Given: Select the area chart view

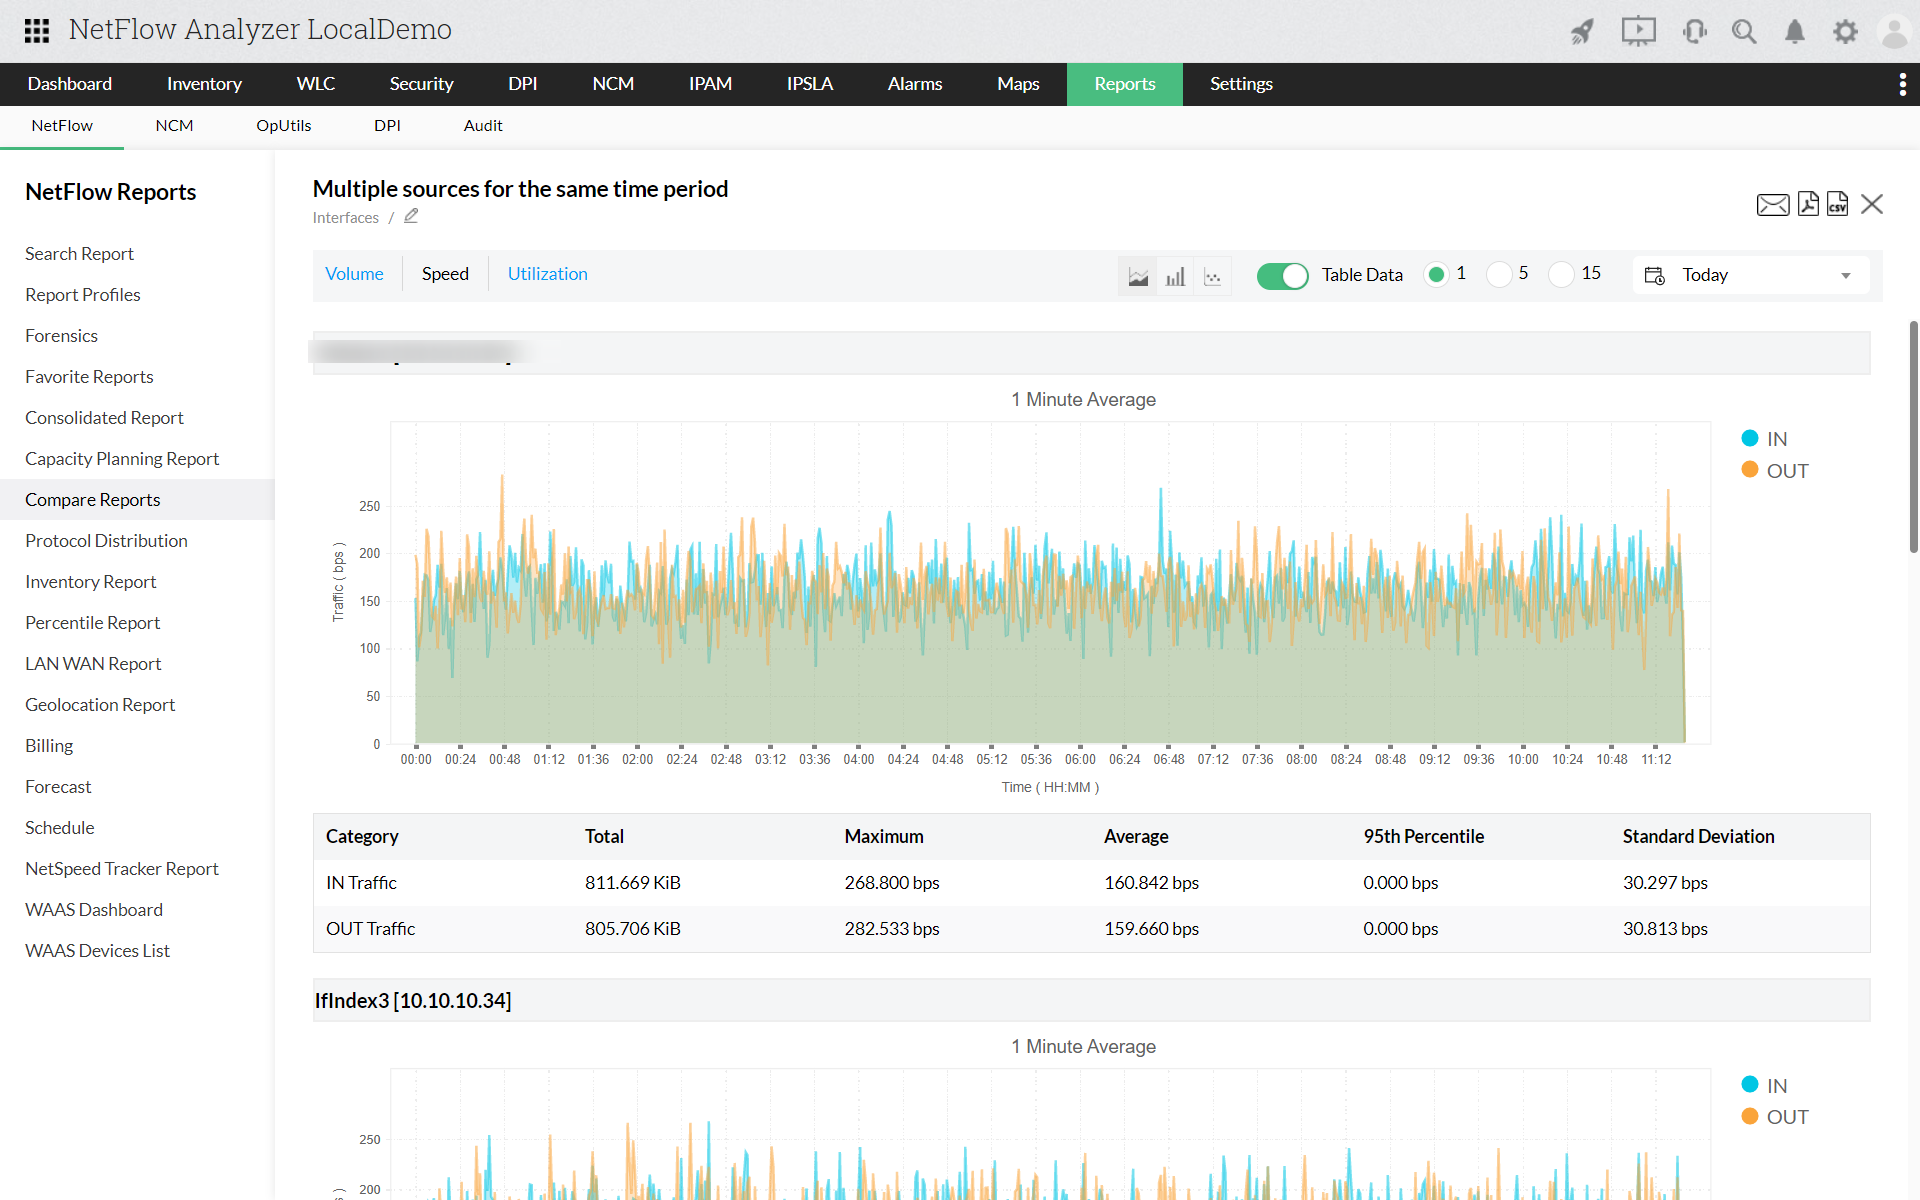Looking at the screenshot, I should tap(1138, 275).
